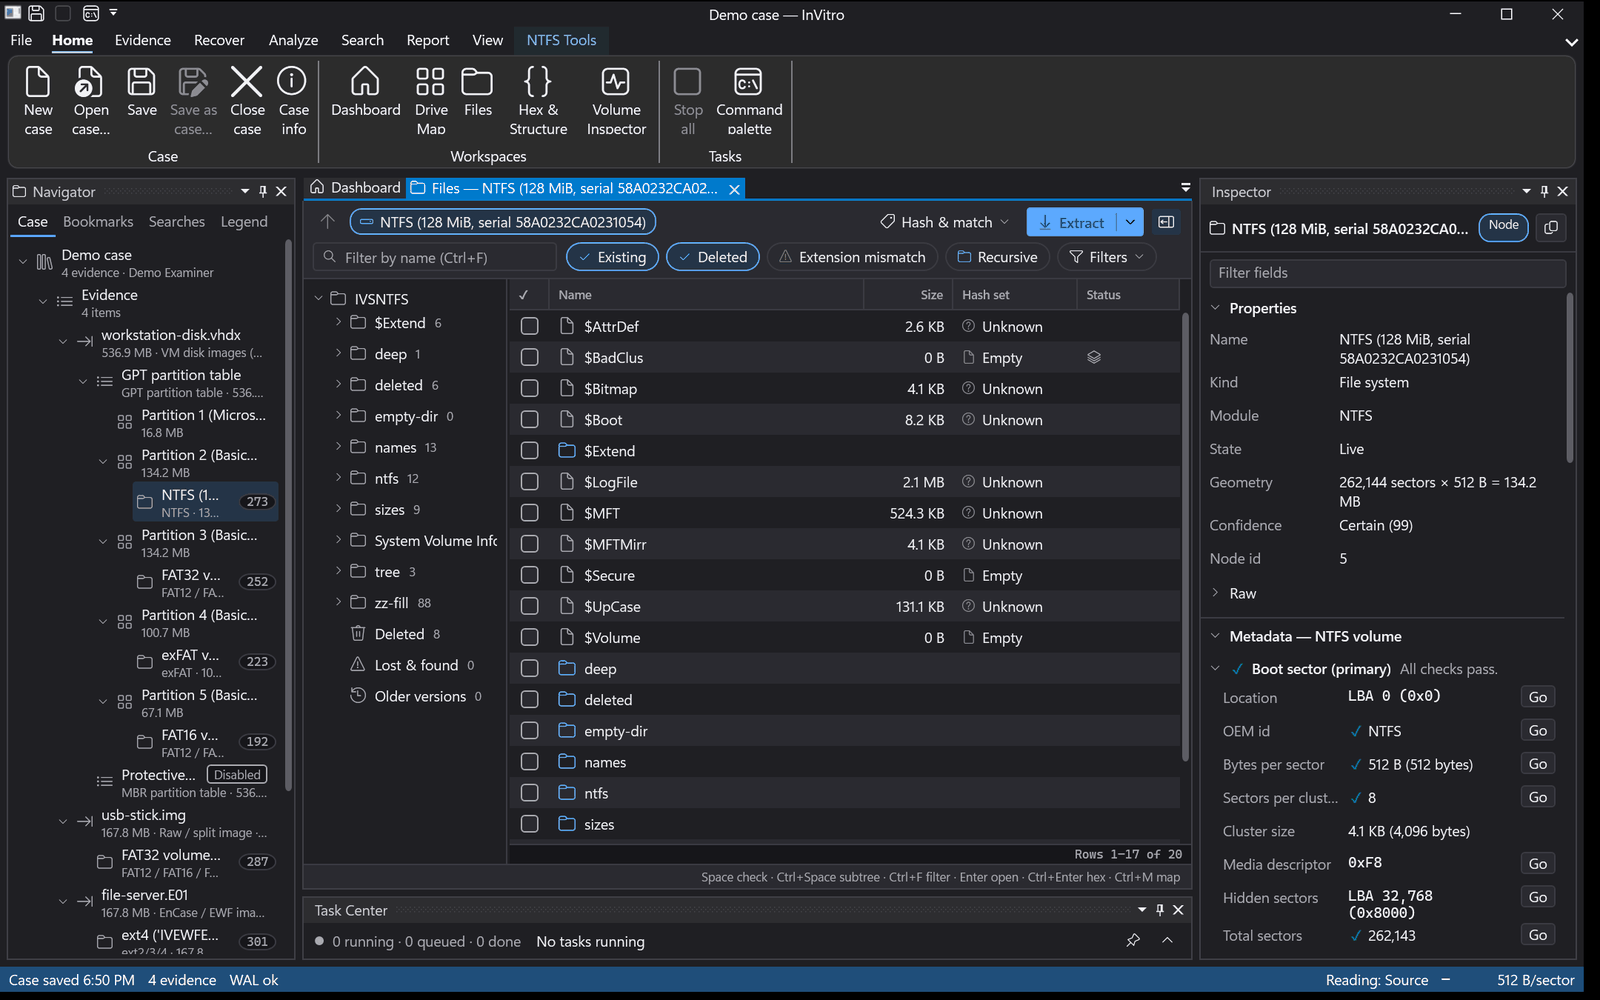The width and height of the screenshot is (1600, 1000).
Task: Click the NTFS volume breadcrumb chip
Action: pos(503,222)
